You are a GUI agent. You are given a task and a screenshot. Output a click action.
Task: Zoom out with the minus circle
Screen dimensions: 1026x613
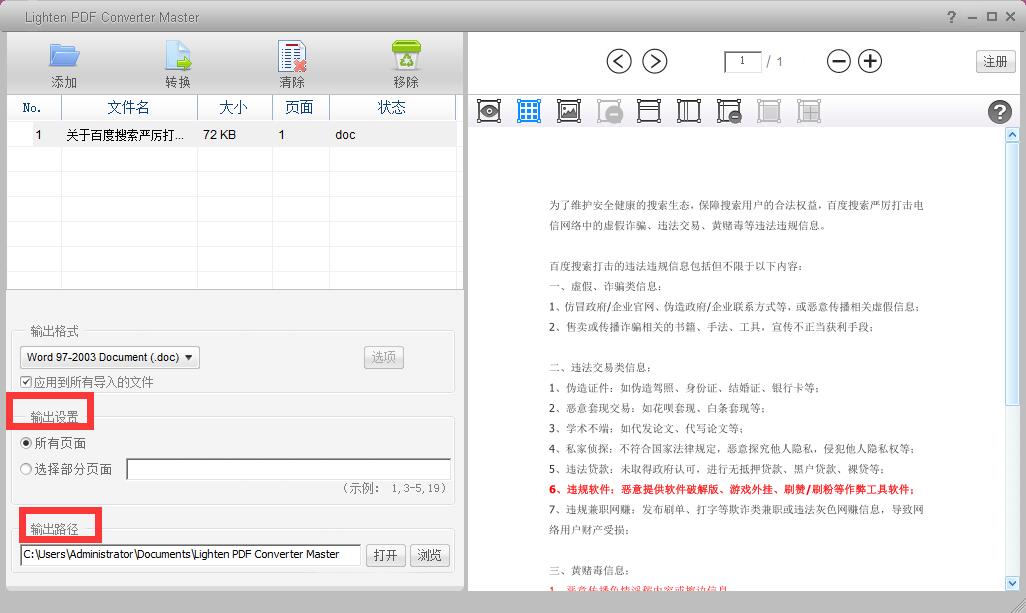click(x=838, y=61)
